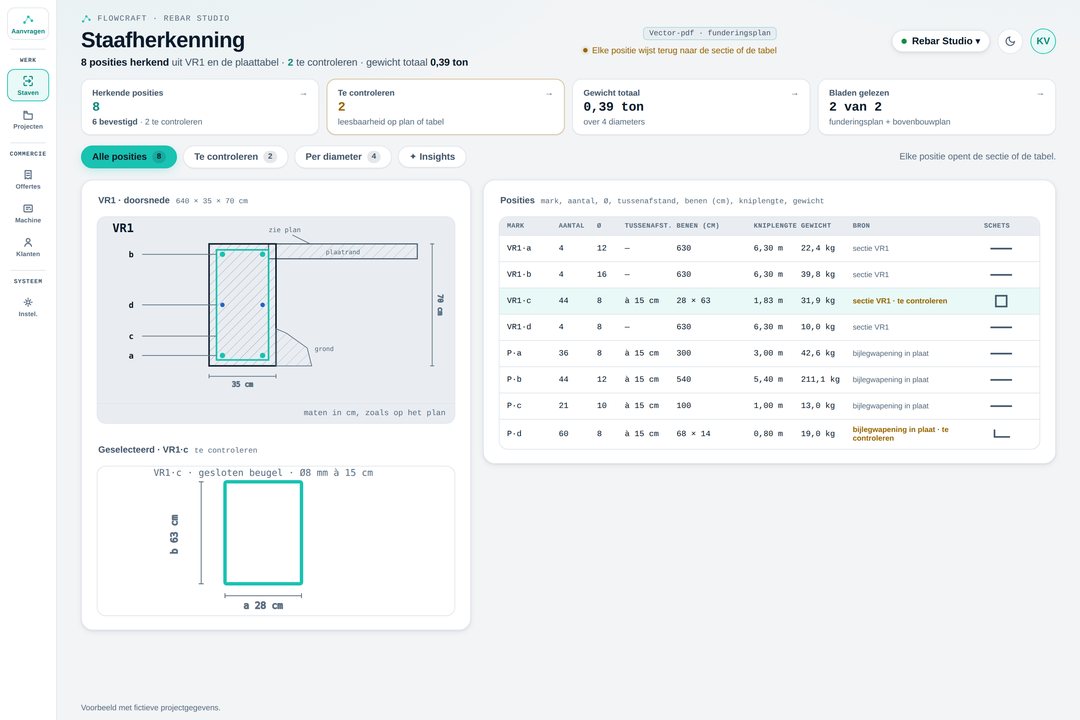Open the KV user avatar
The height and width of the screenshot is (720, 1080).
(1043, 41)
